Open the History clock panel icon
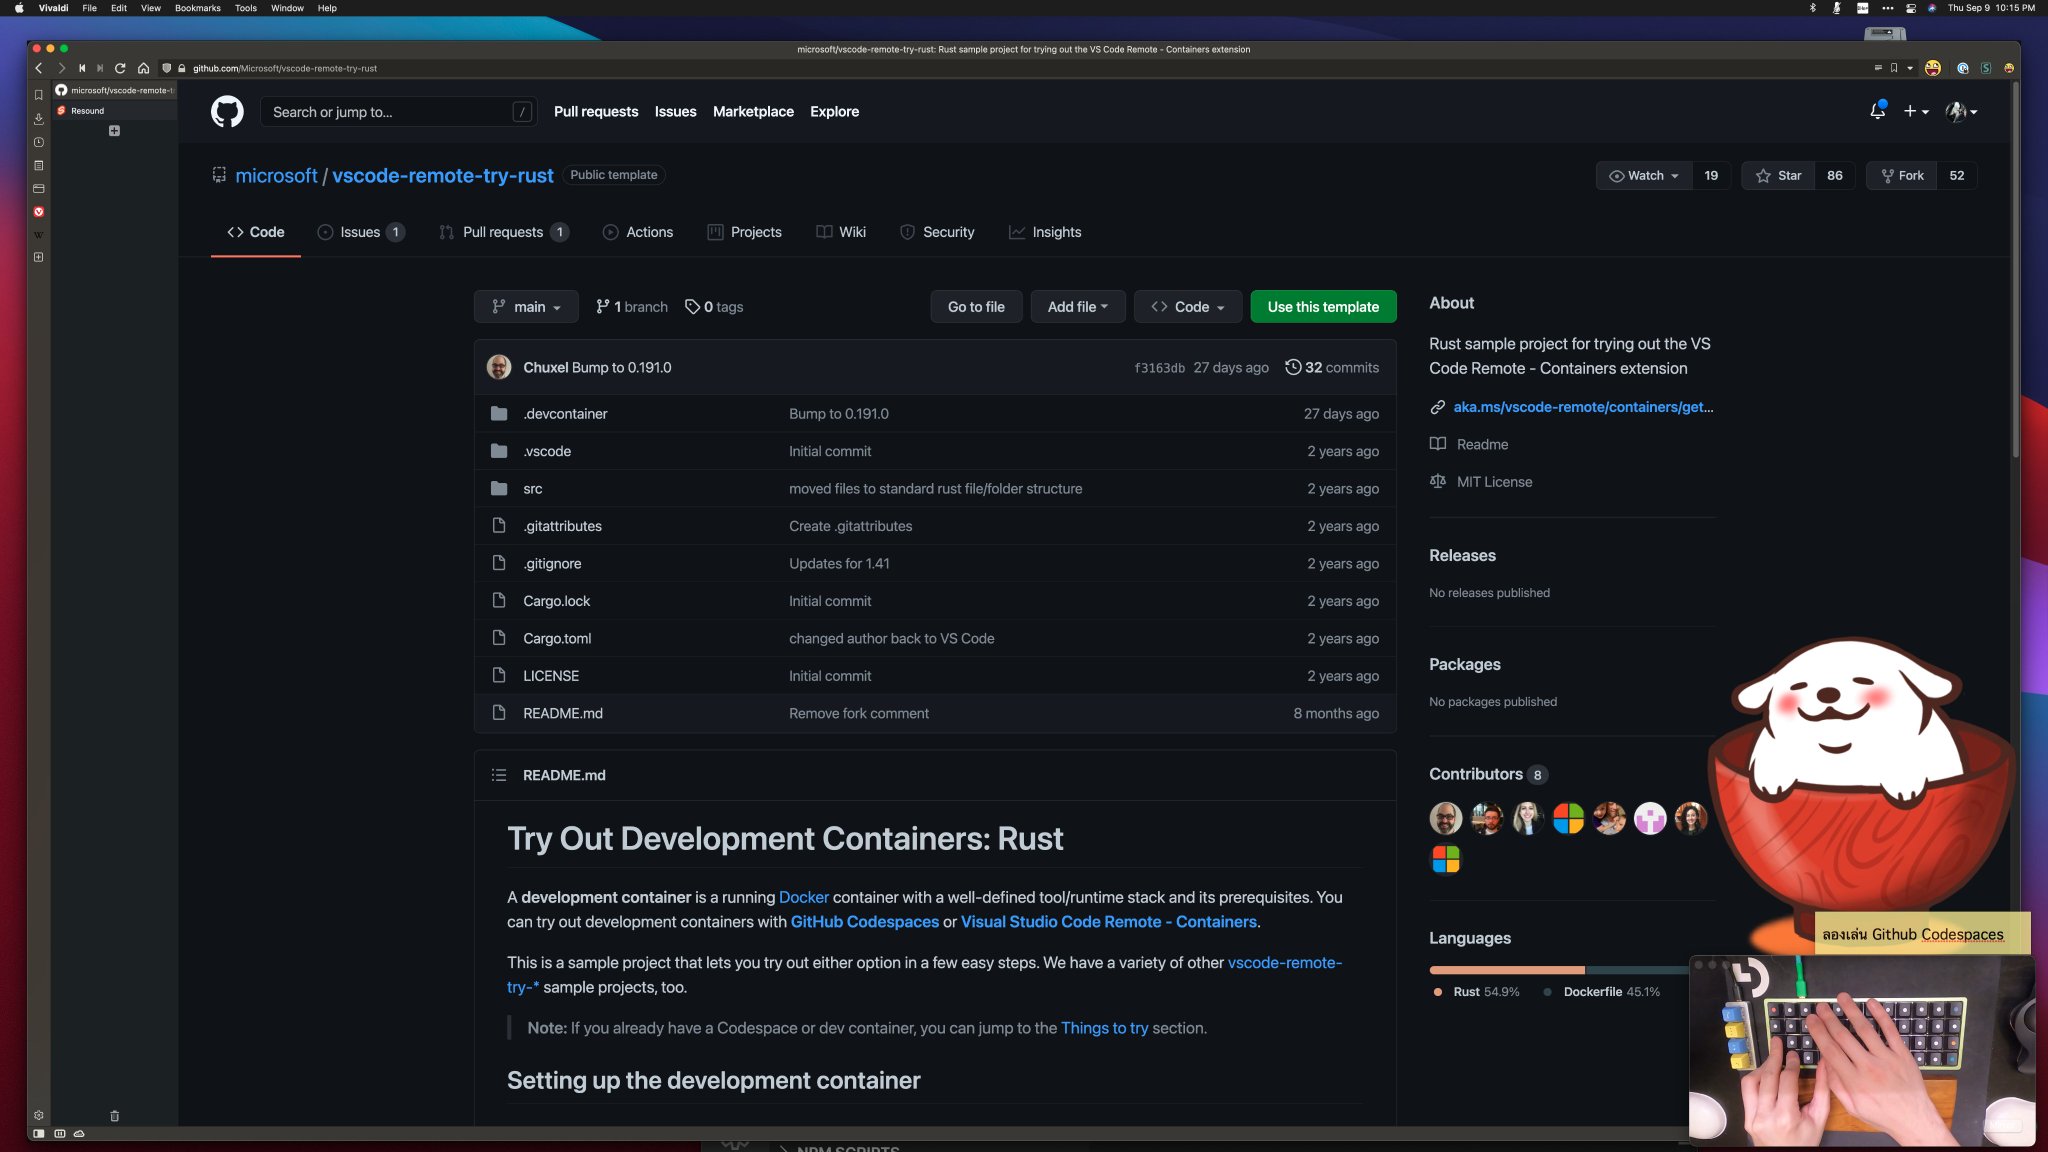Screen dimensions: 2048x1152 pyautogui.click(x=38, y=142)
